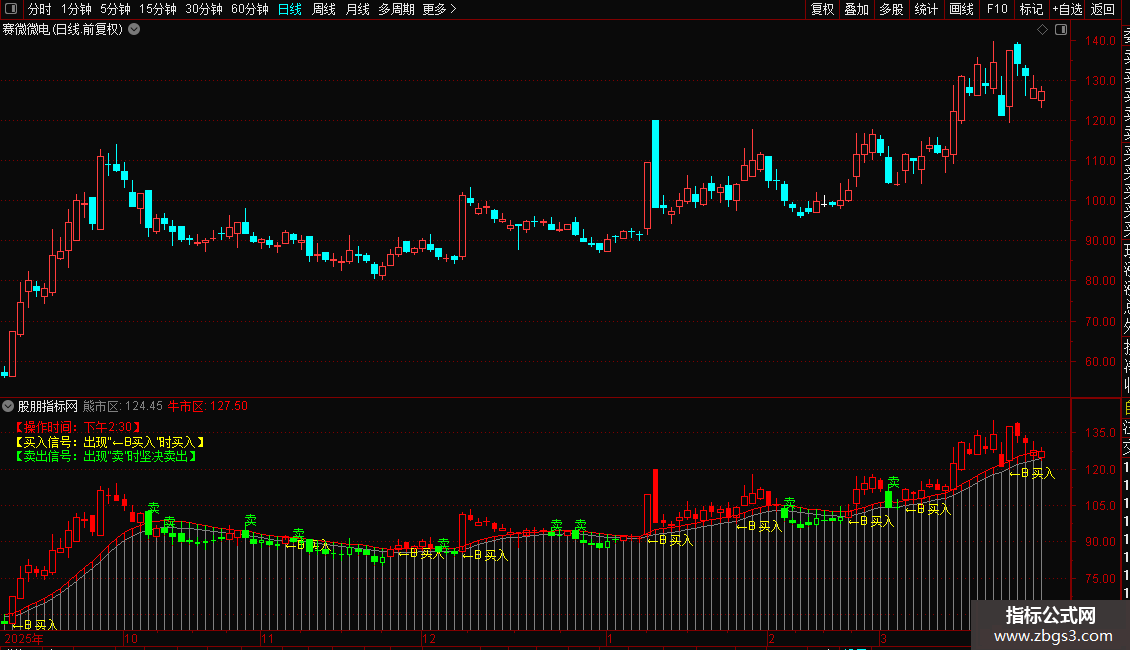Select the 30分钟 period tab

(x=204, y=9)
